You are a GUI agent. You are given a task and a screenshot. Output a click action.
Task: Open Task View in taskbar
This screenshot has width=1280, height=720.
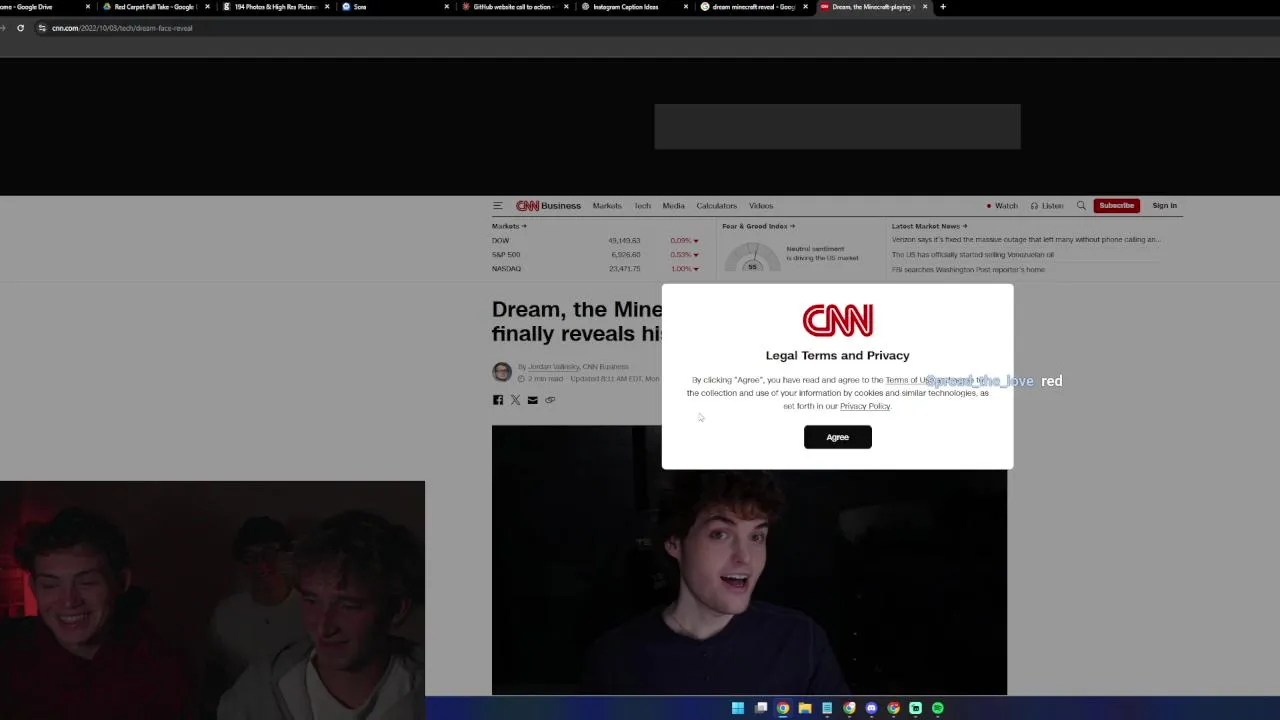point(761,708)
